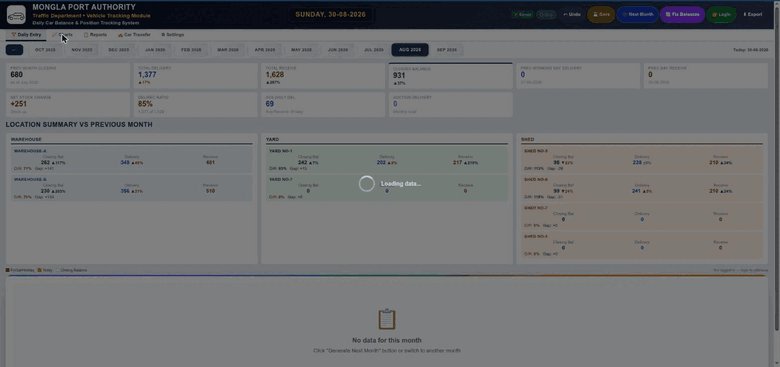The height and width of the screenshot is (367, 780).
Task: Click the YARD NO-7 summary row
Action: (387, 188)
